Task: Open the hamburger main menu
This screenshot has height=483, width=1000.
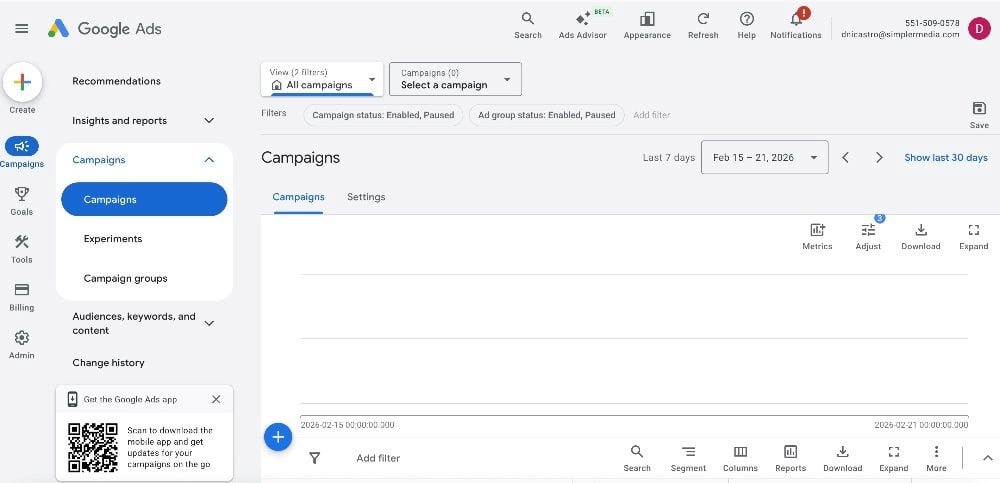Action: [22, 28]
